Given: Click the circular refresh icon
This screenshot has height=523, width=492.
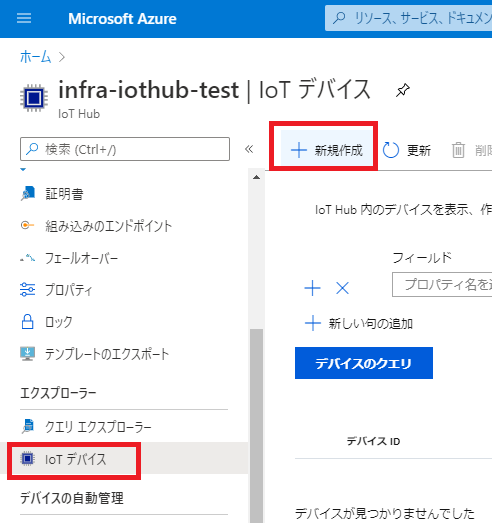Looking at the screenshot, I should coord(390,150).
